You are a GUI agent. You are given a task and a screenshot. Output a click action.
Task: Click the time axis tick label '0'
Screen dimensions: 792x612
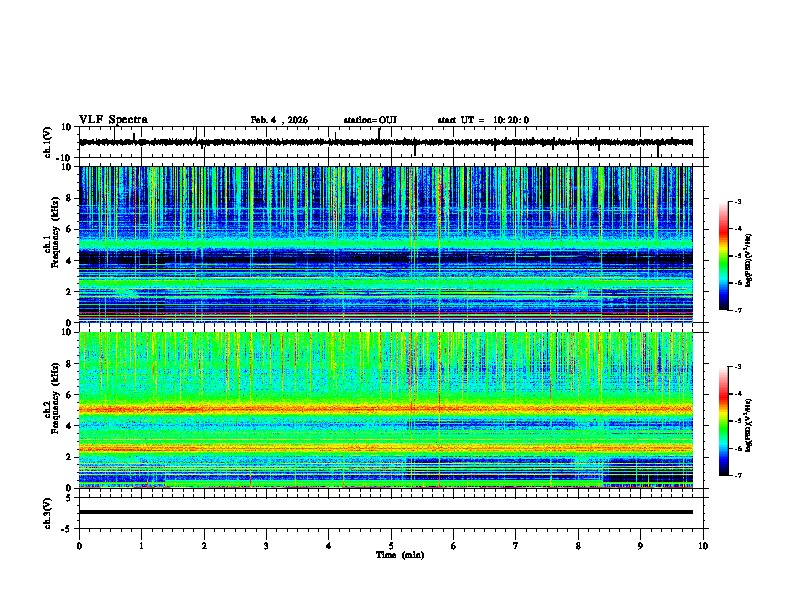pos(79,546)
